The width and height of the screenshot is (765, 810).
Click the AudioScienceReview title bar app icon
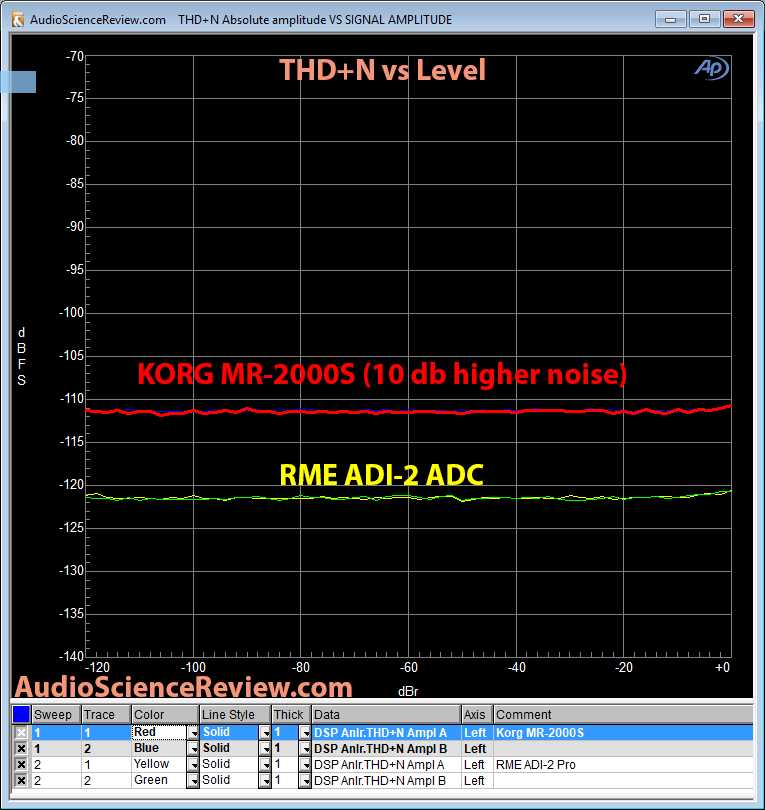click(18, 20)
